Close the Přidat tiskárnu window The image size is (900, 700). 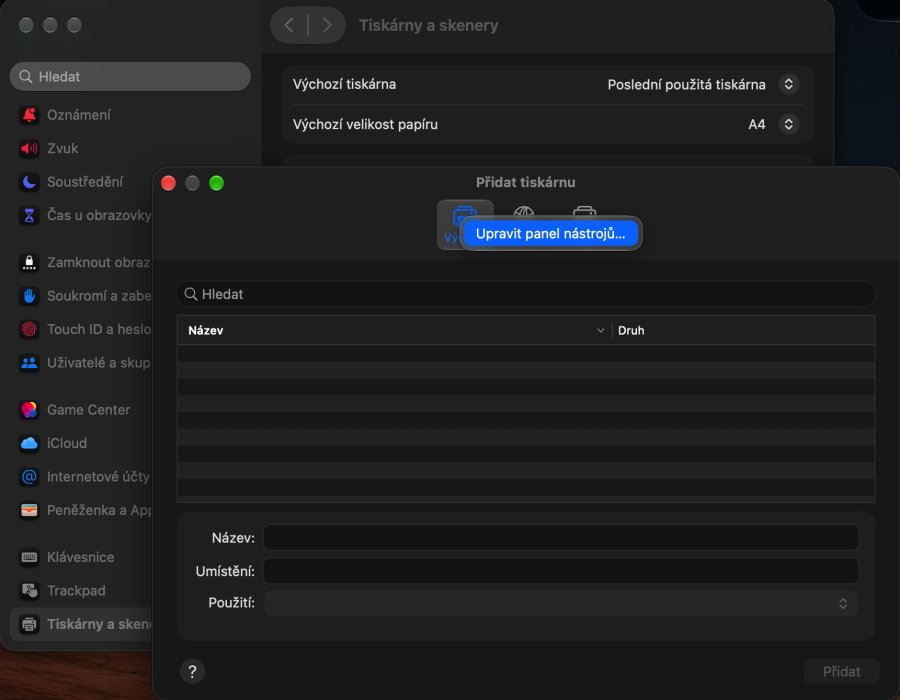click(168, 183)
